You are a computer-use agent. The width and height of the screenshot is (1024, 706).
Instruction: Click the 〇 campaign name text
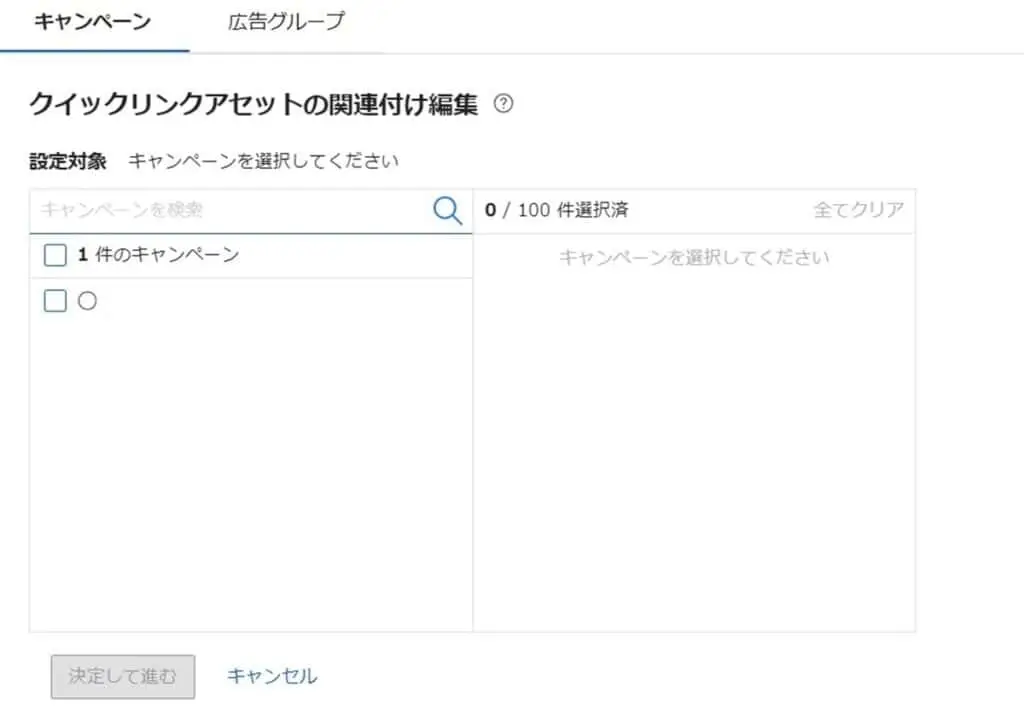[x=88, y=300]
